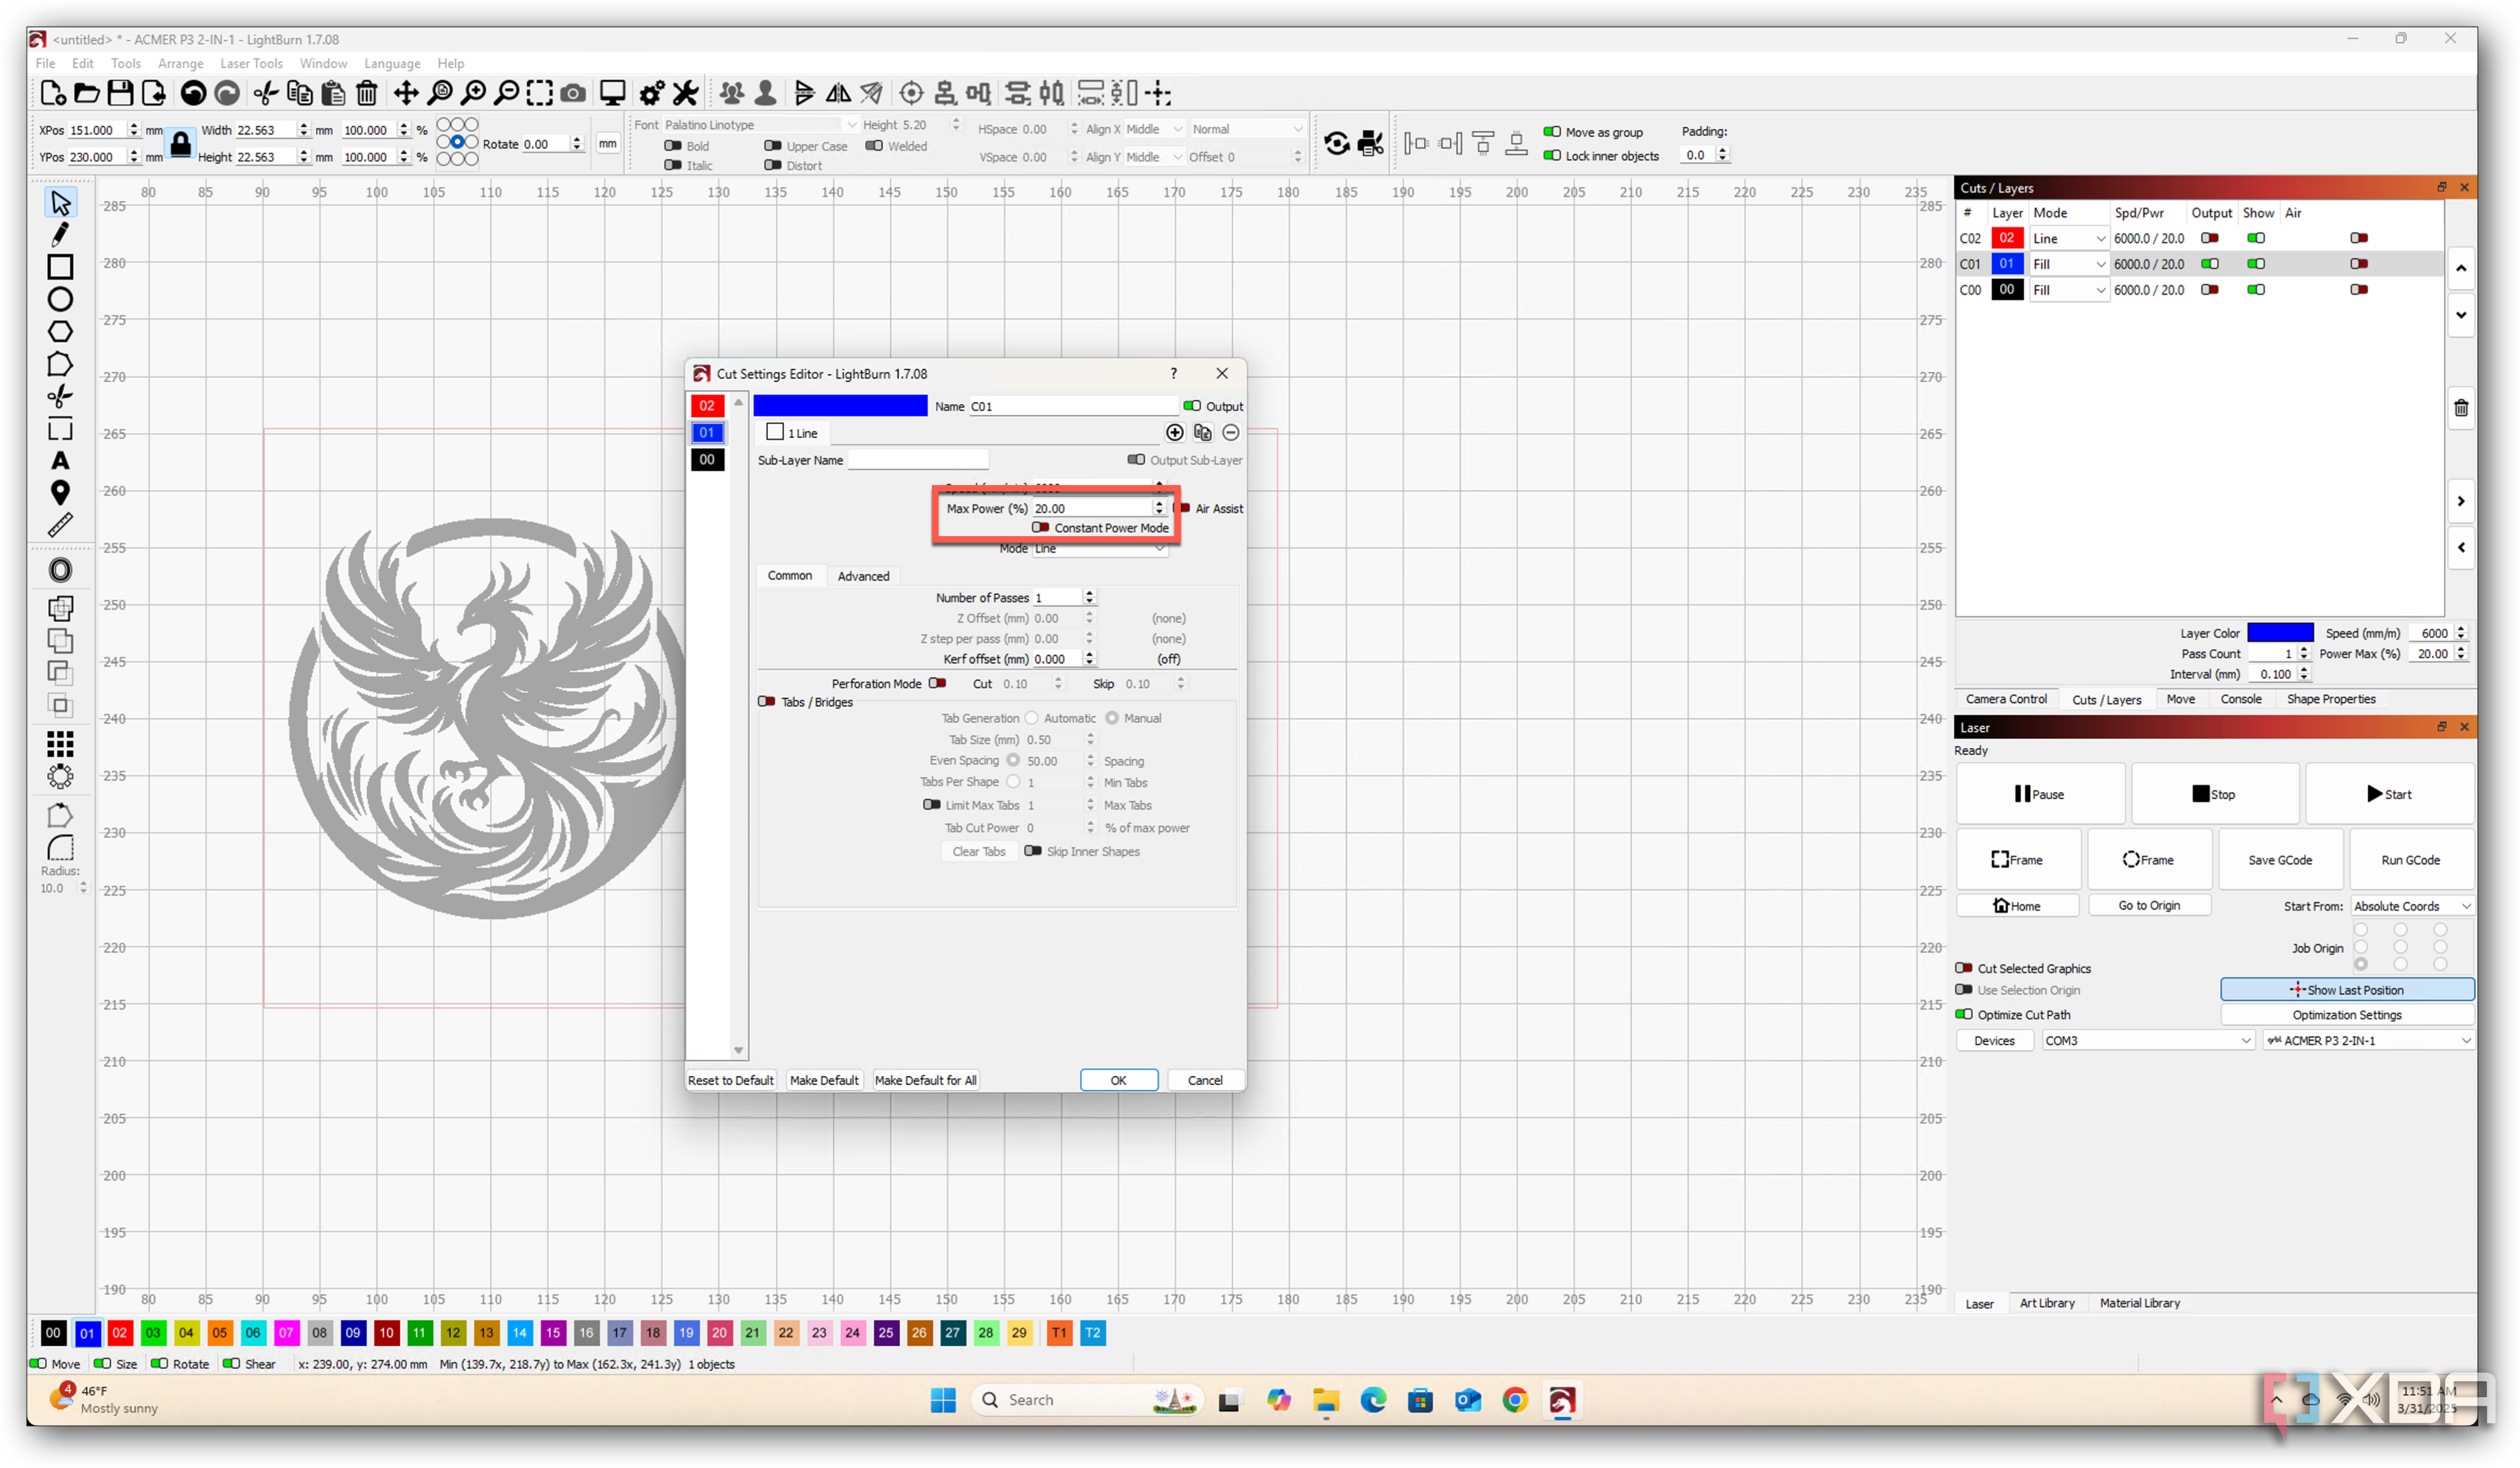
Task: Open the Device Settings wrench icon
Action: click(686, 93)
